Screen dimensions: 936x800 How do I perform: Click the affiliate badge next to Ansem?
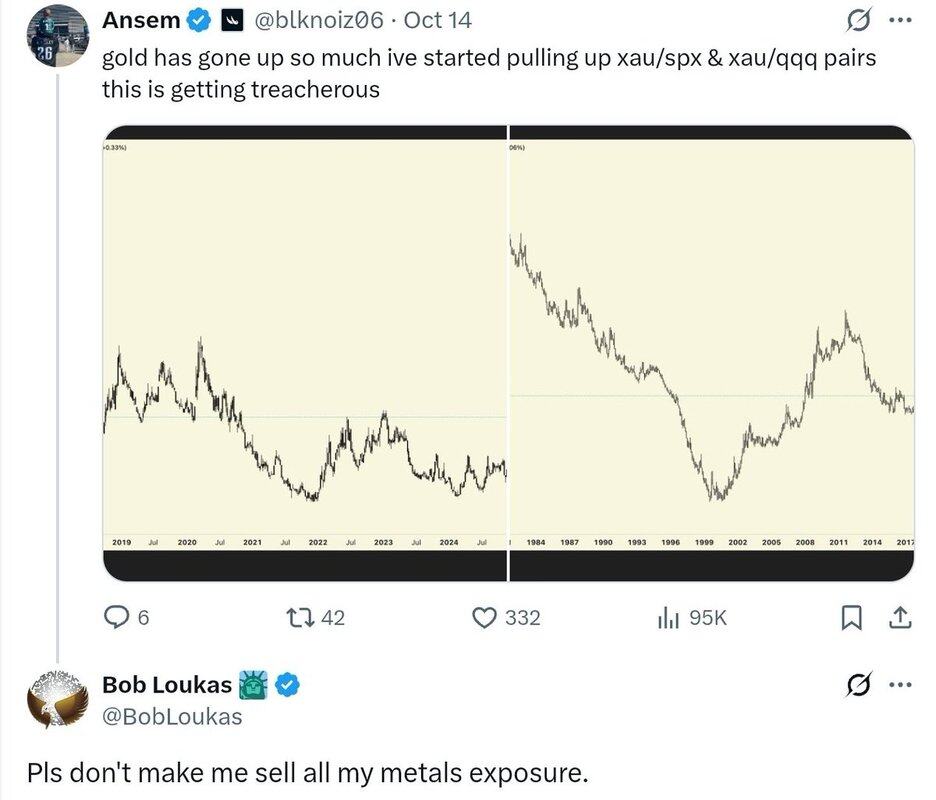coord(233,20)
